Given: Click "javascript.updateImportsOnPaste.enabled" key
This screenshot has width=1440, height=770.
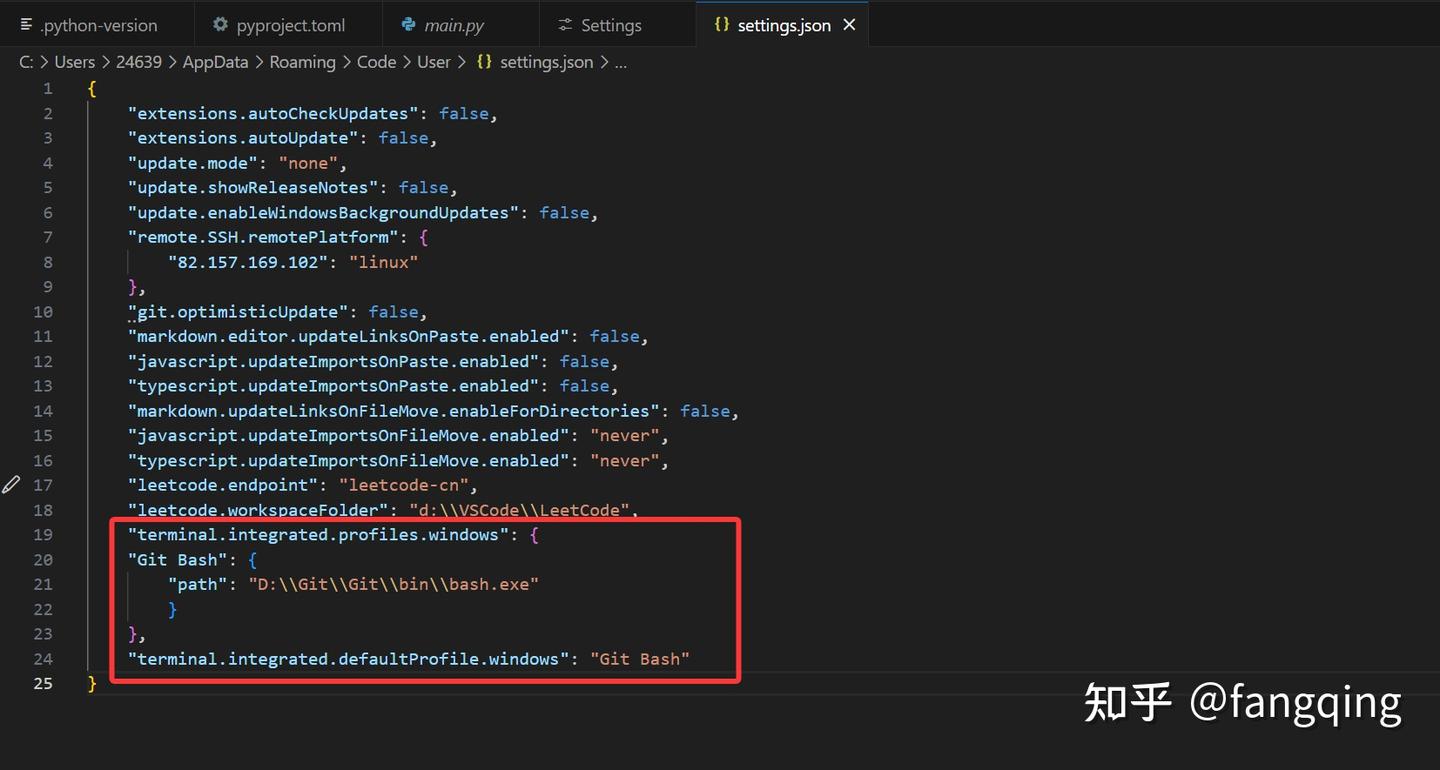Looking at the screenshot, I should pyautogui.click(x=333, y=361).
